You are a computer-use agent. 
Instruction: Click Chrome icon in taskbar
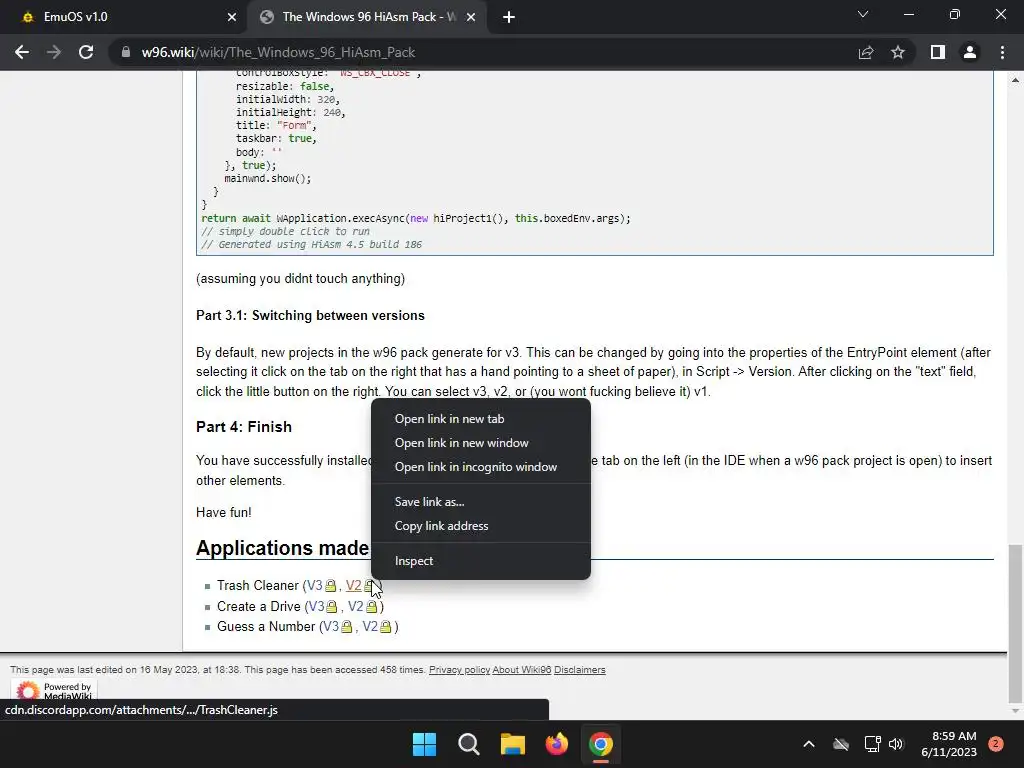tap(601, 744)
